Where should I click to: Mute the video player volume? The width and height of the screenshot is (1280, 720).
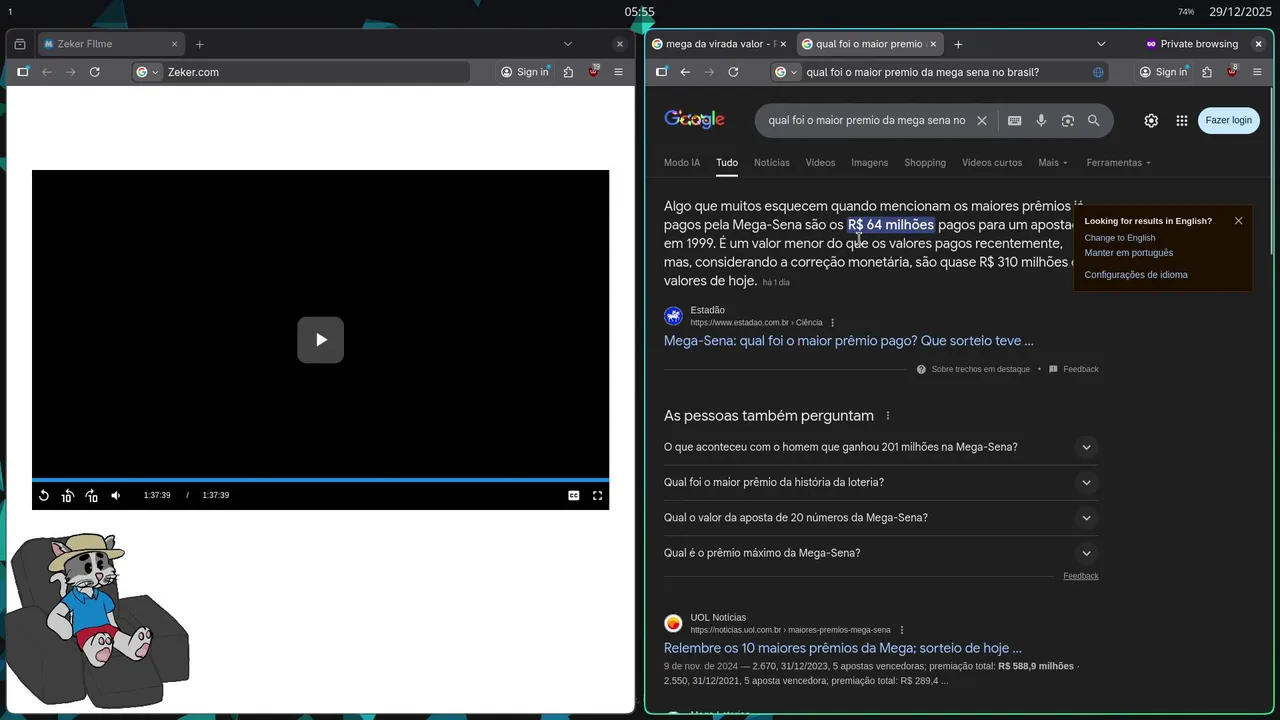(116, 495)
